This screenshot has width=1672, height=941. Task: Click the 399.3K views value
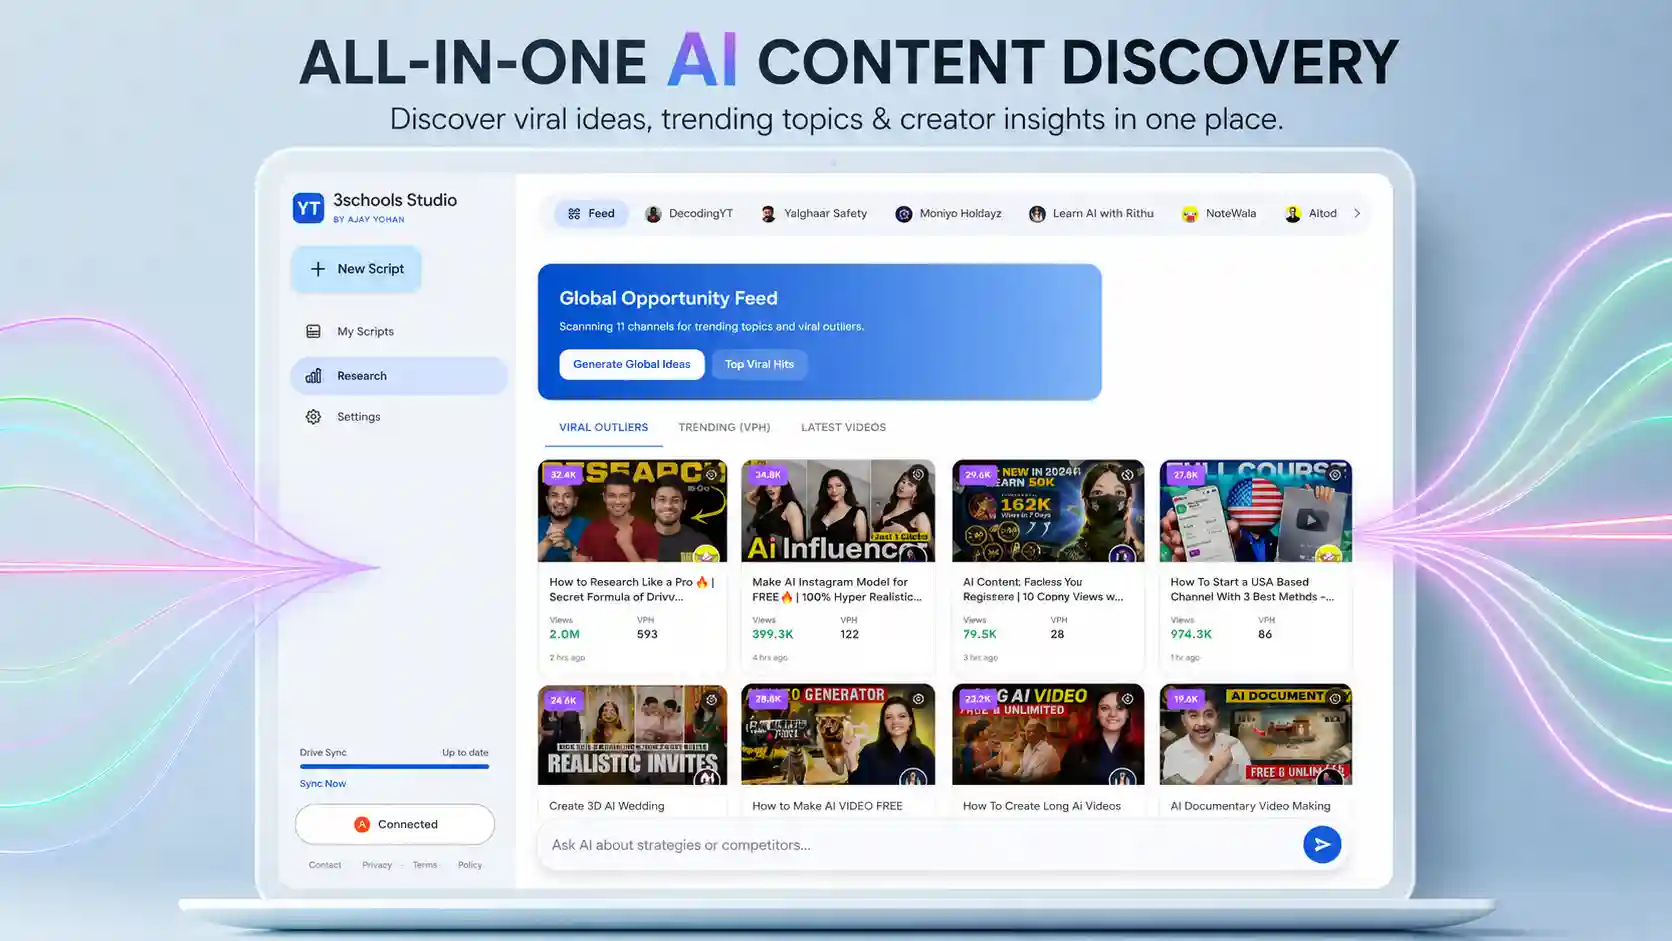[x=772, y=635]
